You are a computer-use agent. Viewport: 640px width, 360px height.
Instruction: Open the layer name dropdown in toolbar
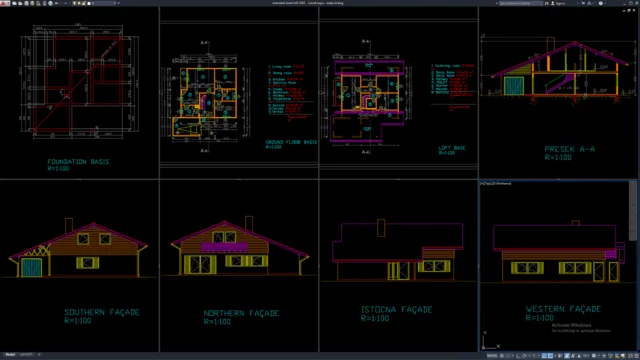pyautogui.click(x=104, y=3)
